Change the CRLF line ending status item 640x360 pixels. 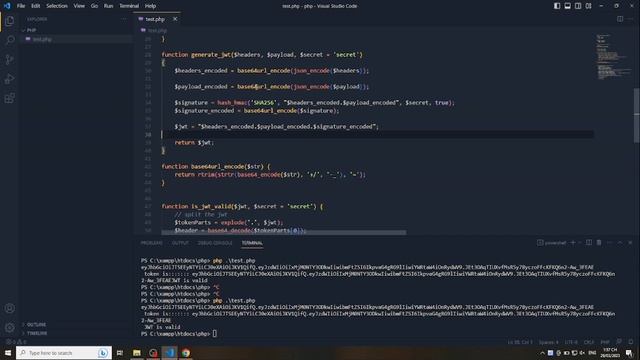[589, 342]
